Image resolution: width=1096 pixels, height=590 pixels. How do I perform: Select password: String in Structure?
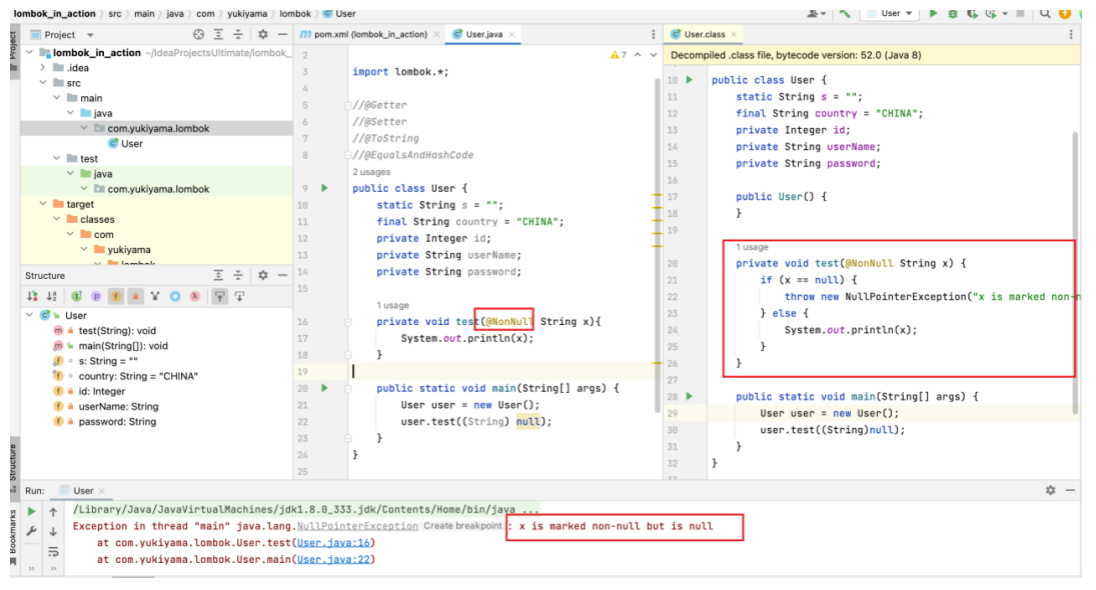pyautogui.click(x=117, y=422)
